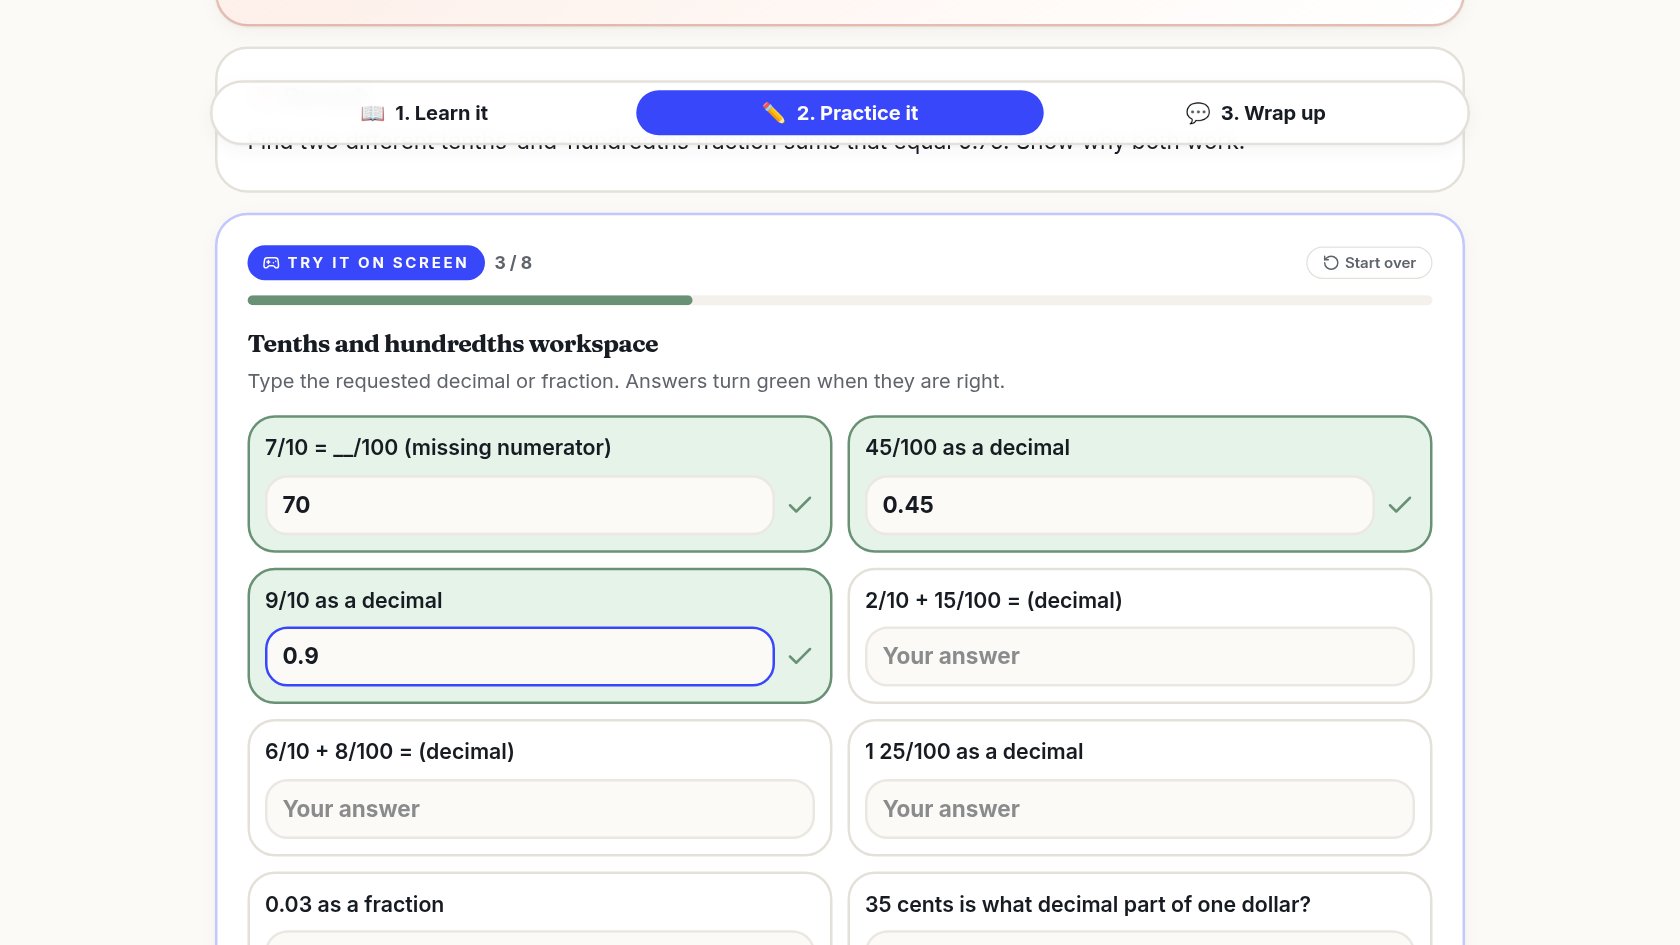Click the green checkmark beside answer 70

[x=800, y=505]
